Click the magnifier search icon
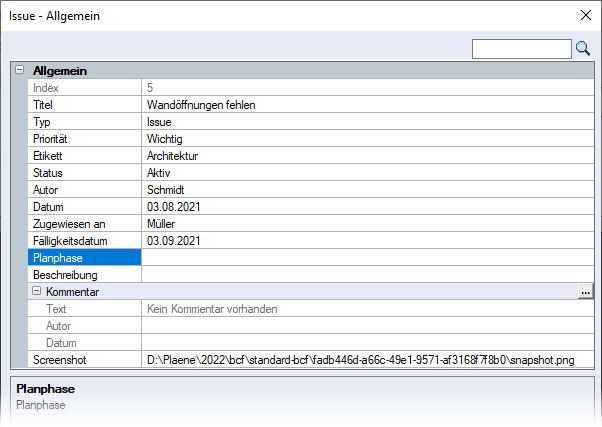The height and width of the screenshot is (427, 602). tap(583, 48)
